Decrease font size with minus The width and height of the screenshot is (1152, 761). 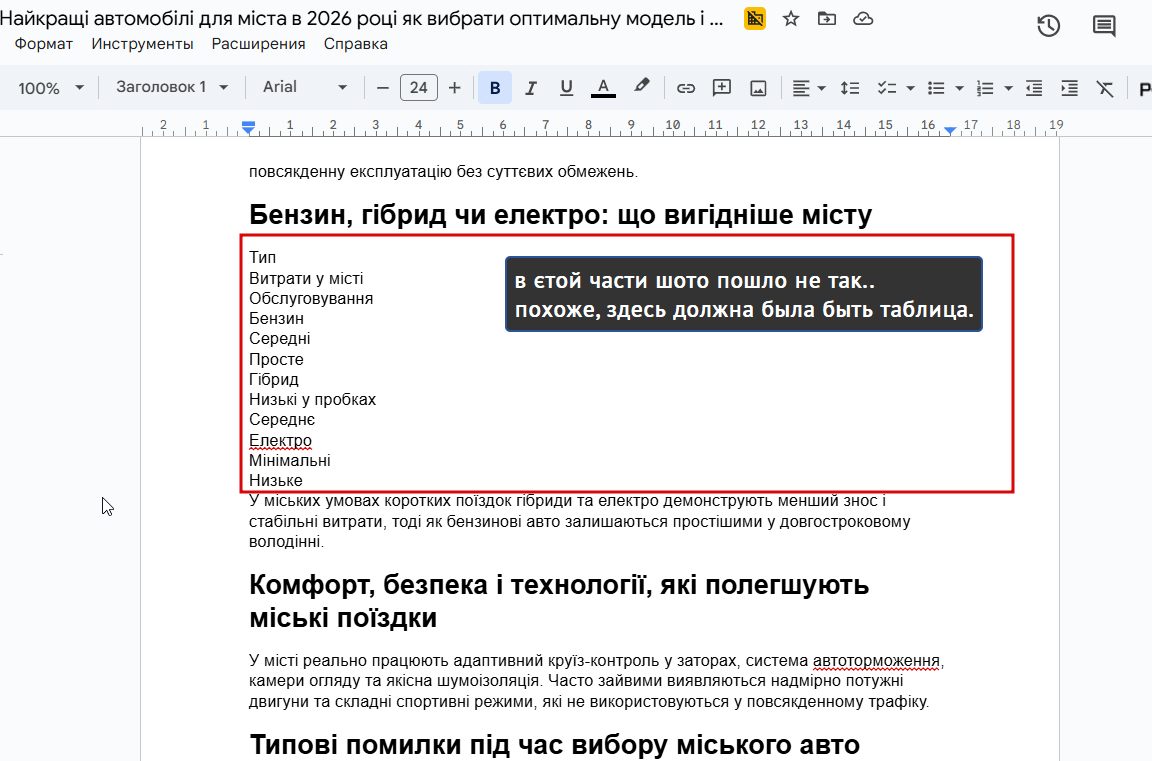(382, 88)
